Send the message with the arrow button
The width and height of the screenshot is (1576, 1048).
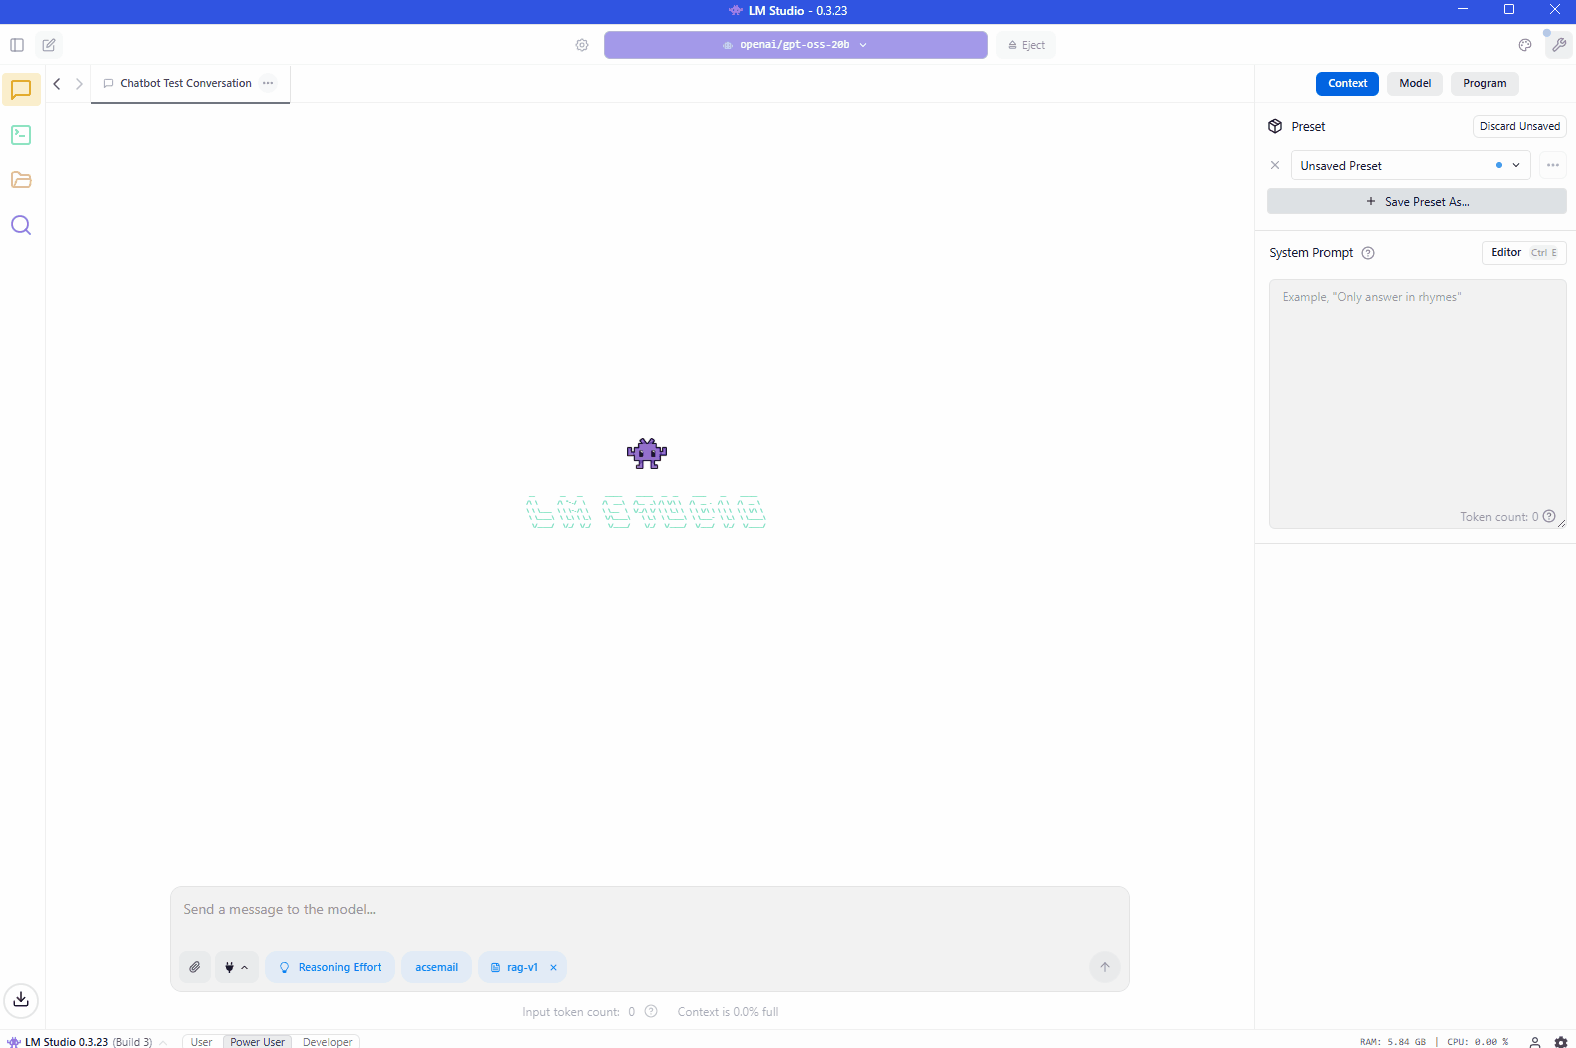[x=1105, y=967]
